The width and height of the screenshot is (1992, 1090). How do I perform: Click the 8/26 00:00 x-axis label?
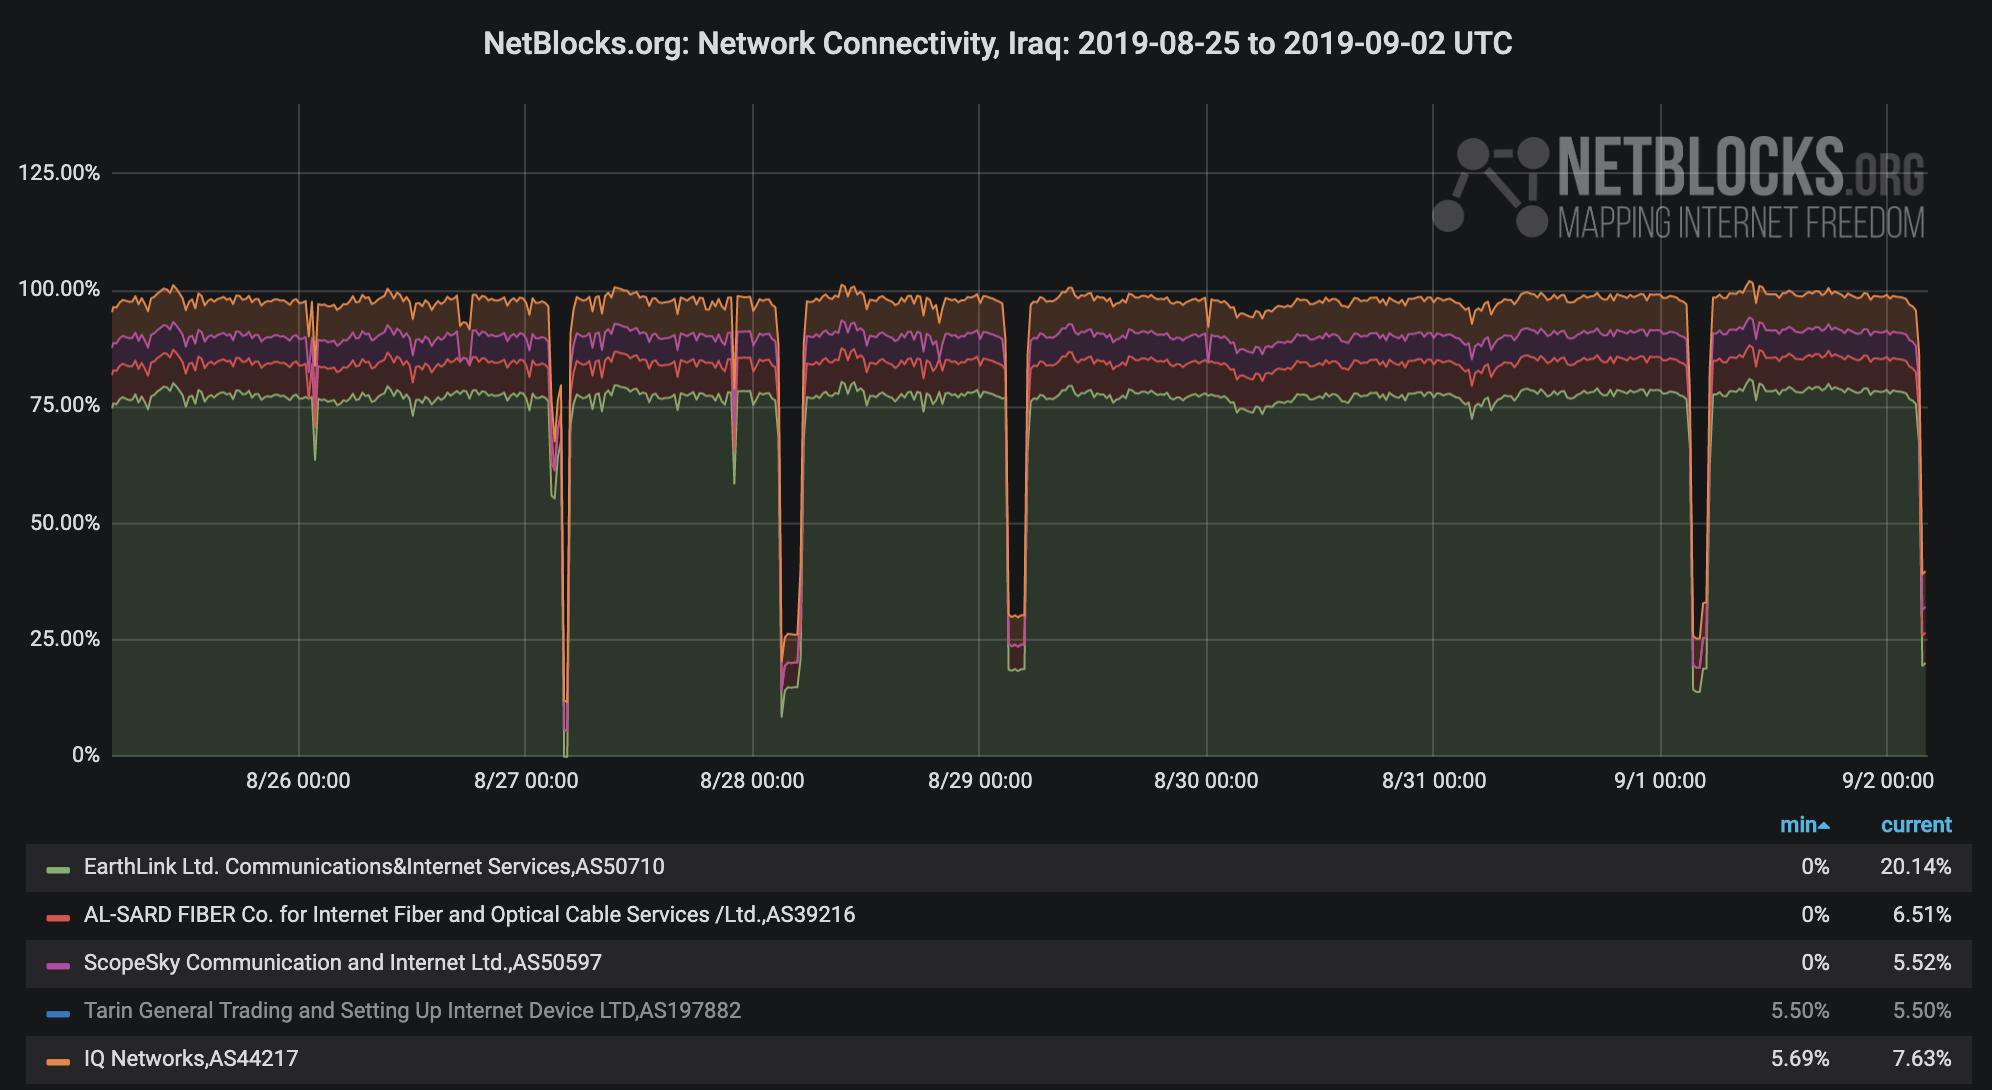(298, 781)
